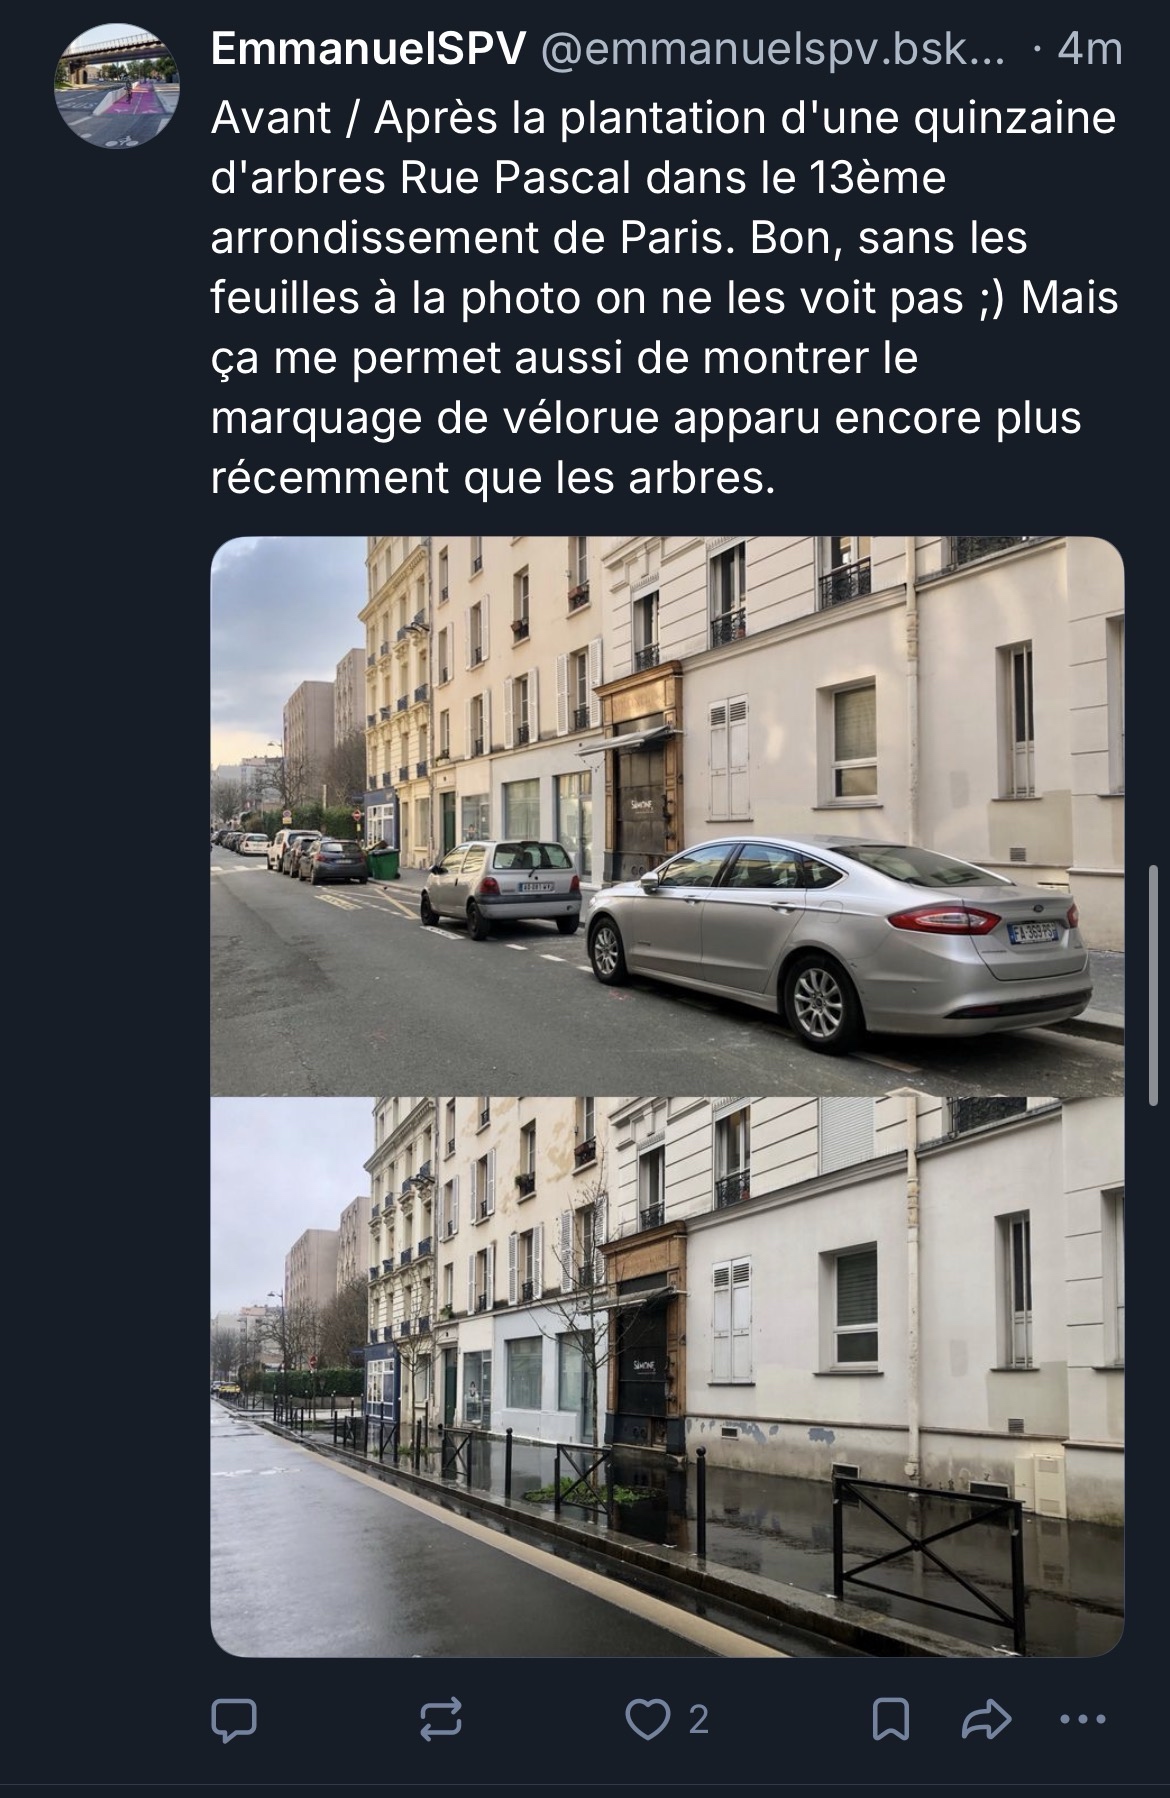The image size is (1170, 1798).
Task: Save the post with the bookmark icon
Action: coord(890,1719)
